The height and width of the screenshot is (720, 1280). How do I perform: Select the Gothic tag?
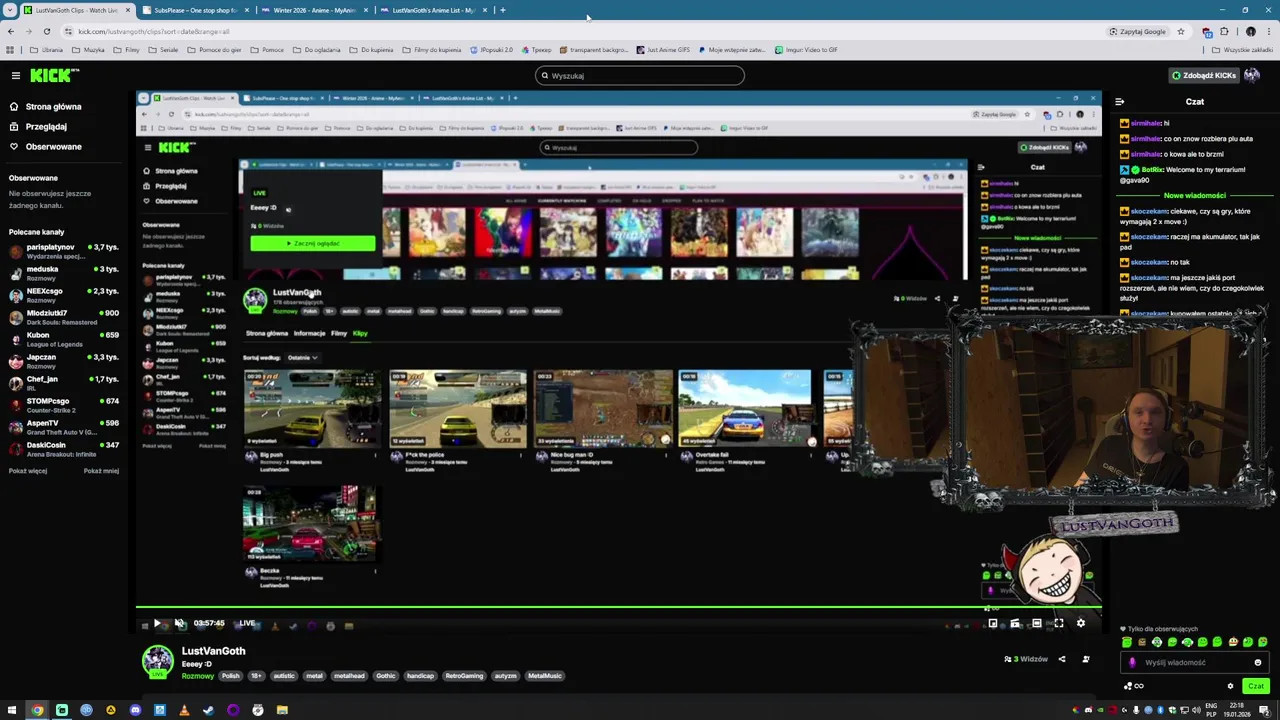[x=386, y=676]
